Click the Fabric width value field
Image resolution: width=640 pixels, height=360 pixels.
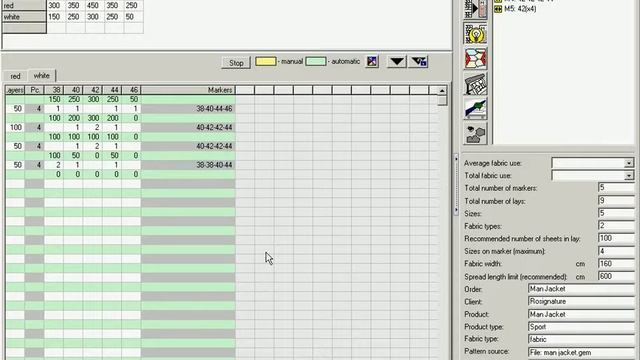pyautogui.click(x=616, y=264)
